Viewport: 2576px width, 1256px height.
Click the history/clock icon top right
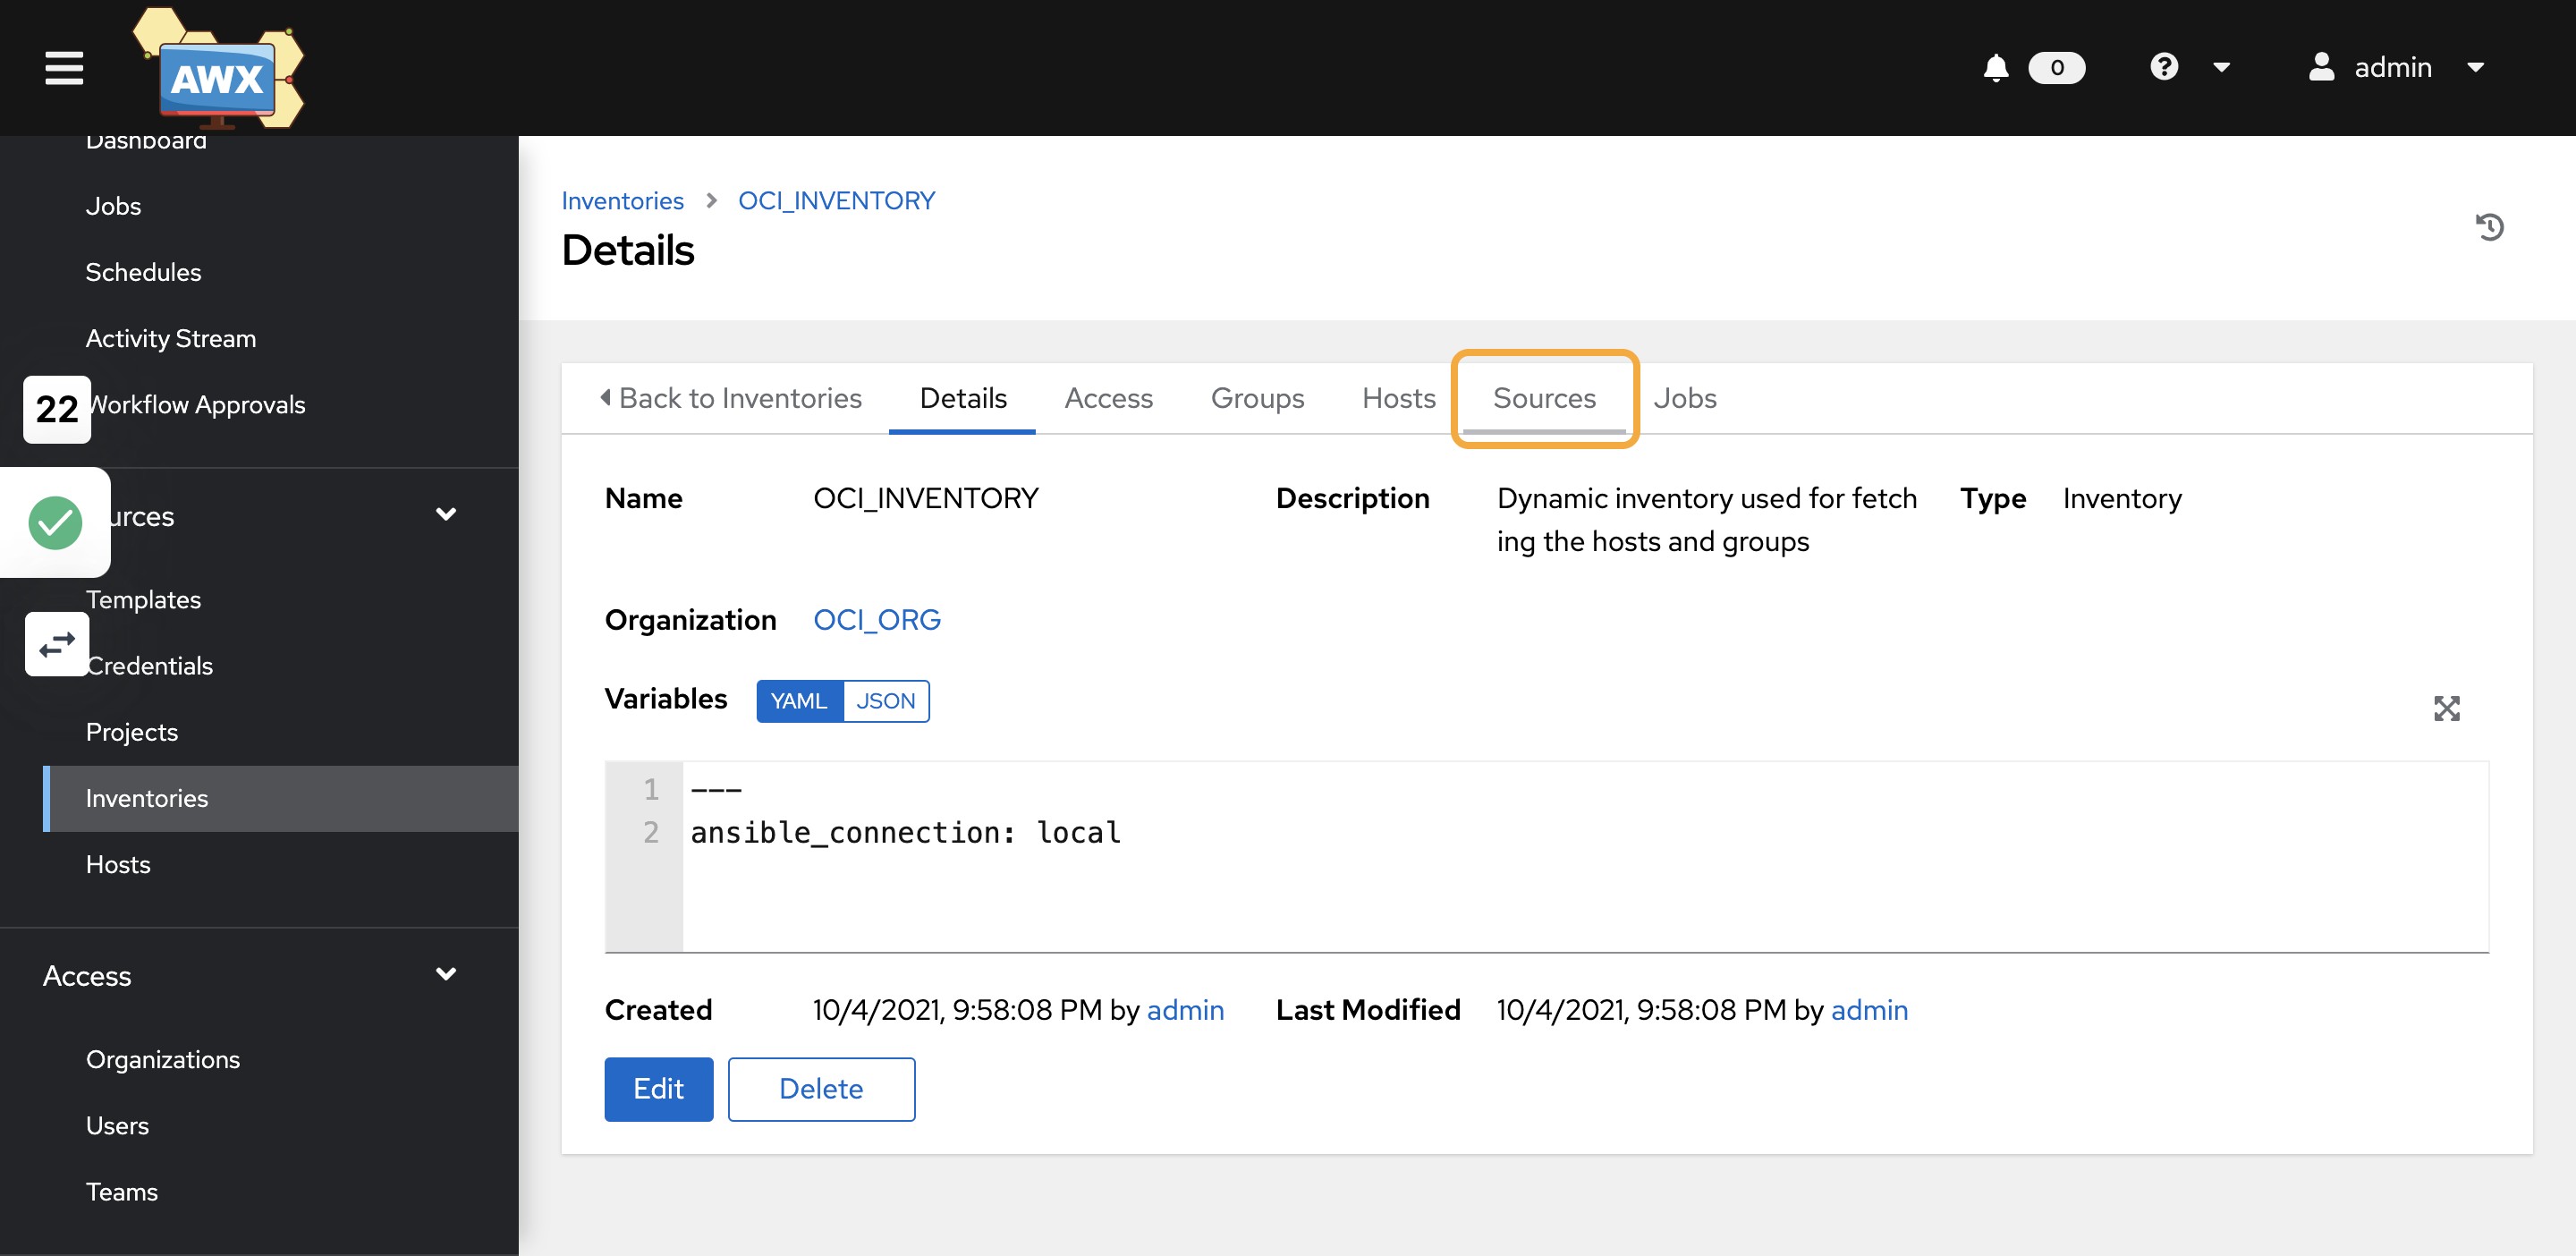click(2492, 227)
